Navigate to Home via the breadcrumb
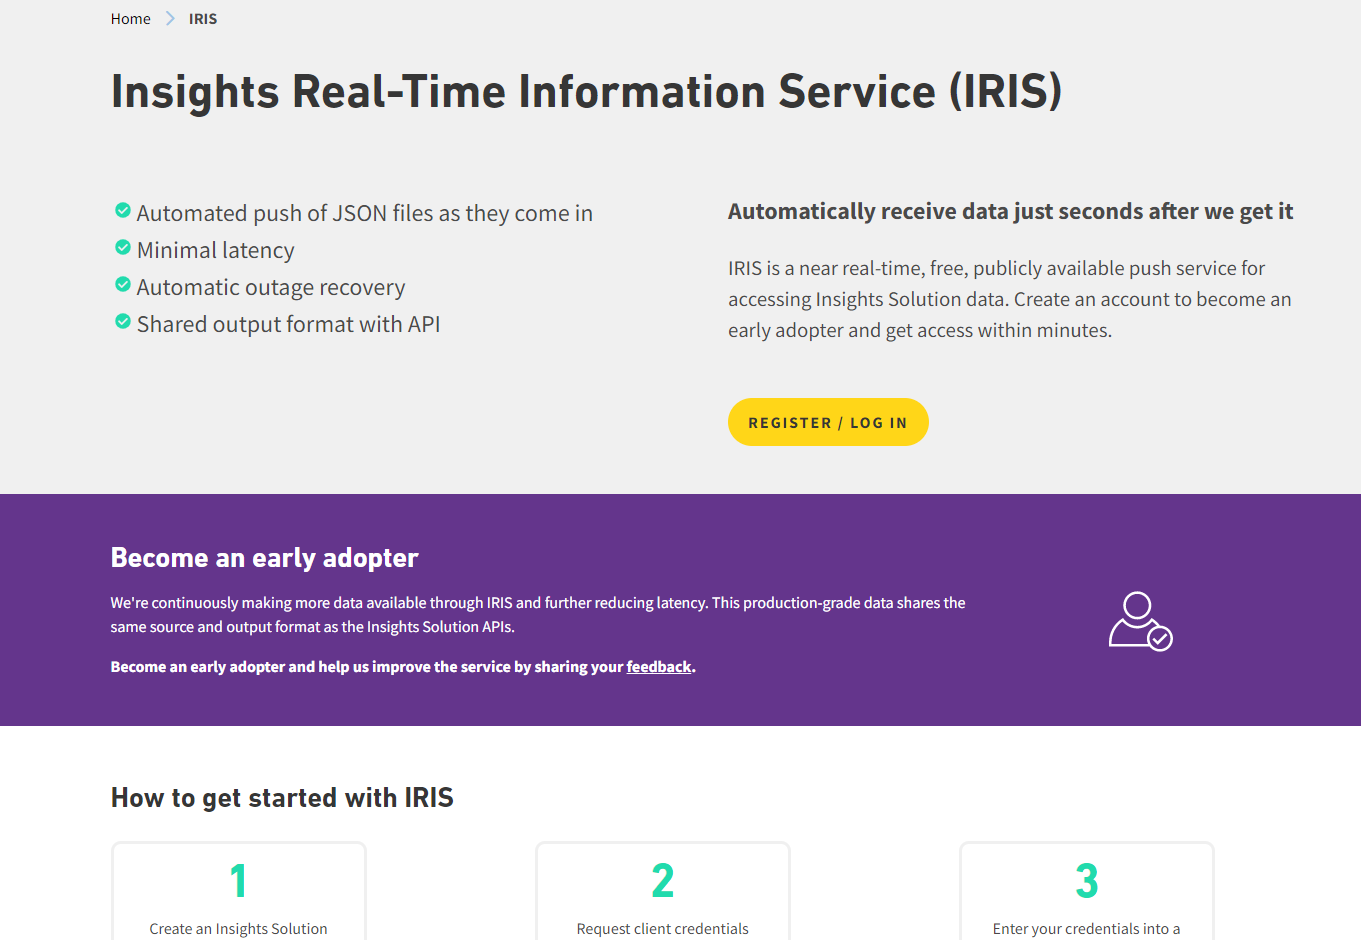1361x940 pixels. 130,18
